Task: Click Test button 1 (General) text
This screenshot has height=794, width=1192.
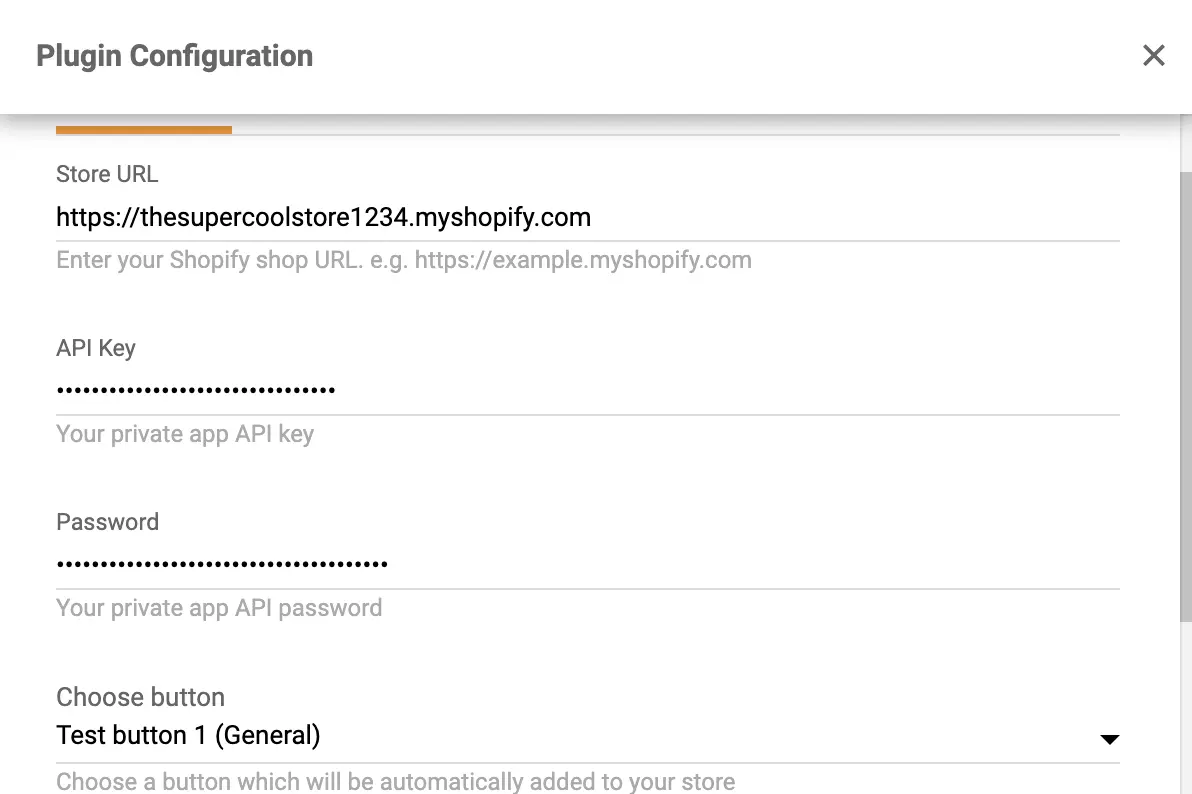Action: click(x=188, y=735)
